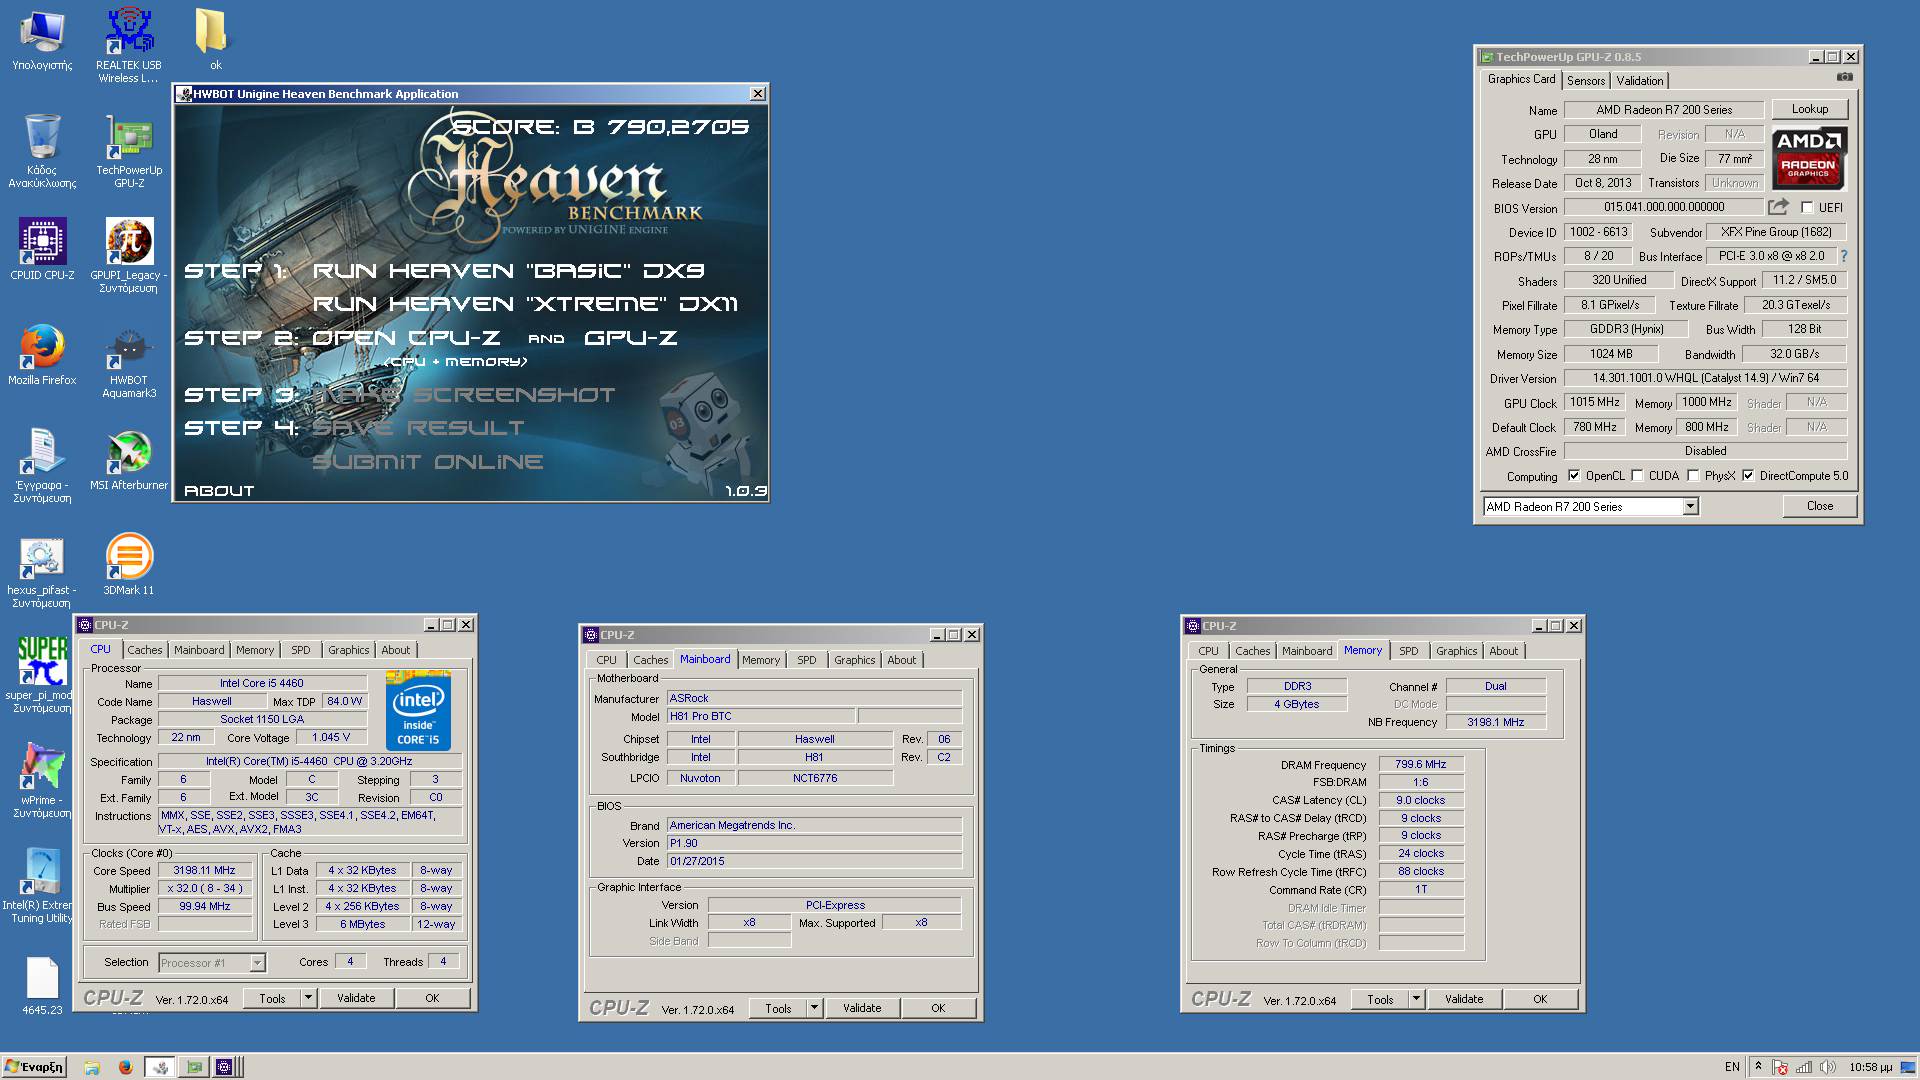Image resolution: width=1920 pixels, height=1080 pixels.
Task: Click ABOUT in Heaven Benchmark window
Action: click(x=219, y=491)
